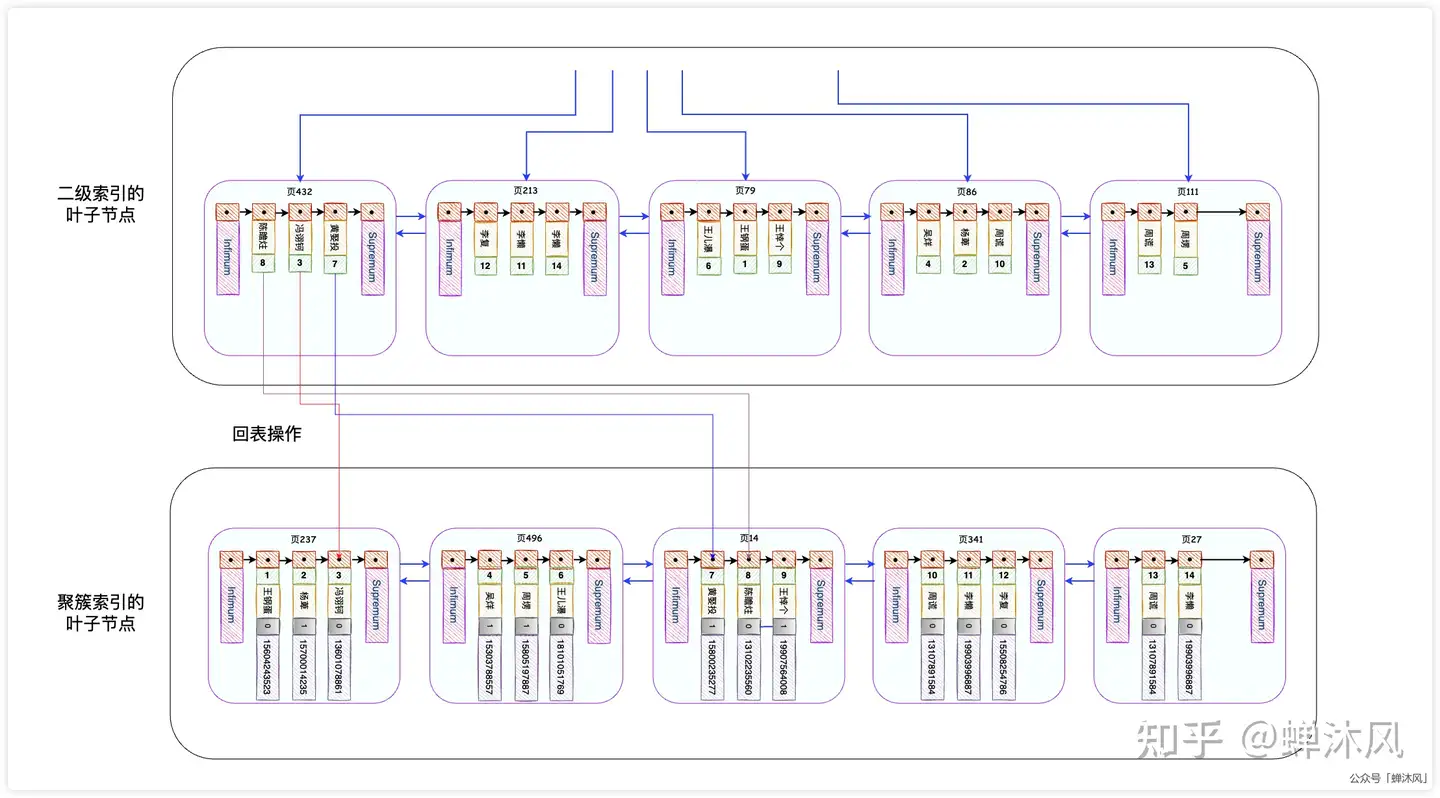This screenshot has width=1440, height=798.
Task: Click phone number 15508254786
Action: (x=1005, y=667)
